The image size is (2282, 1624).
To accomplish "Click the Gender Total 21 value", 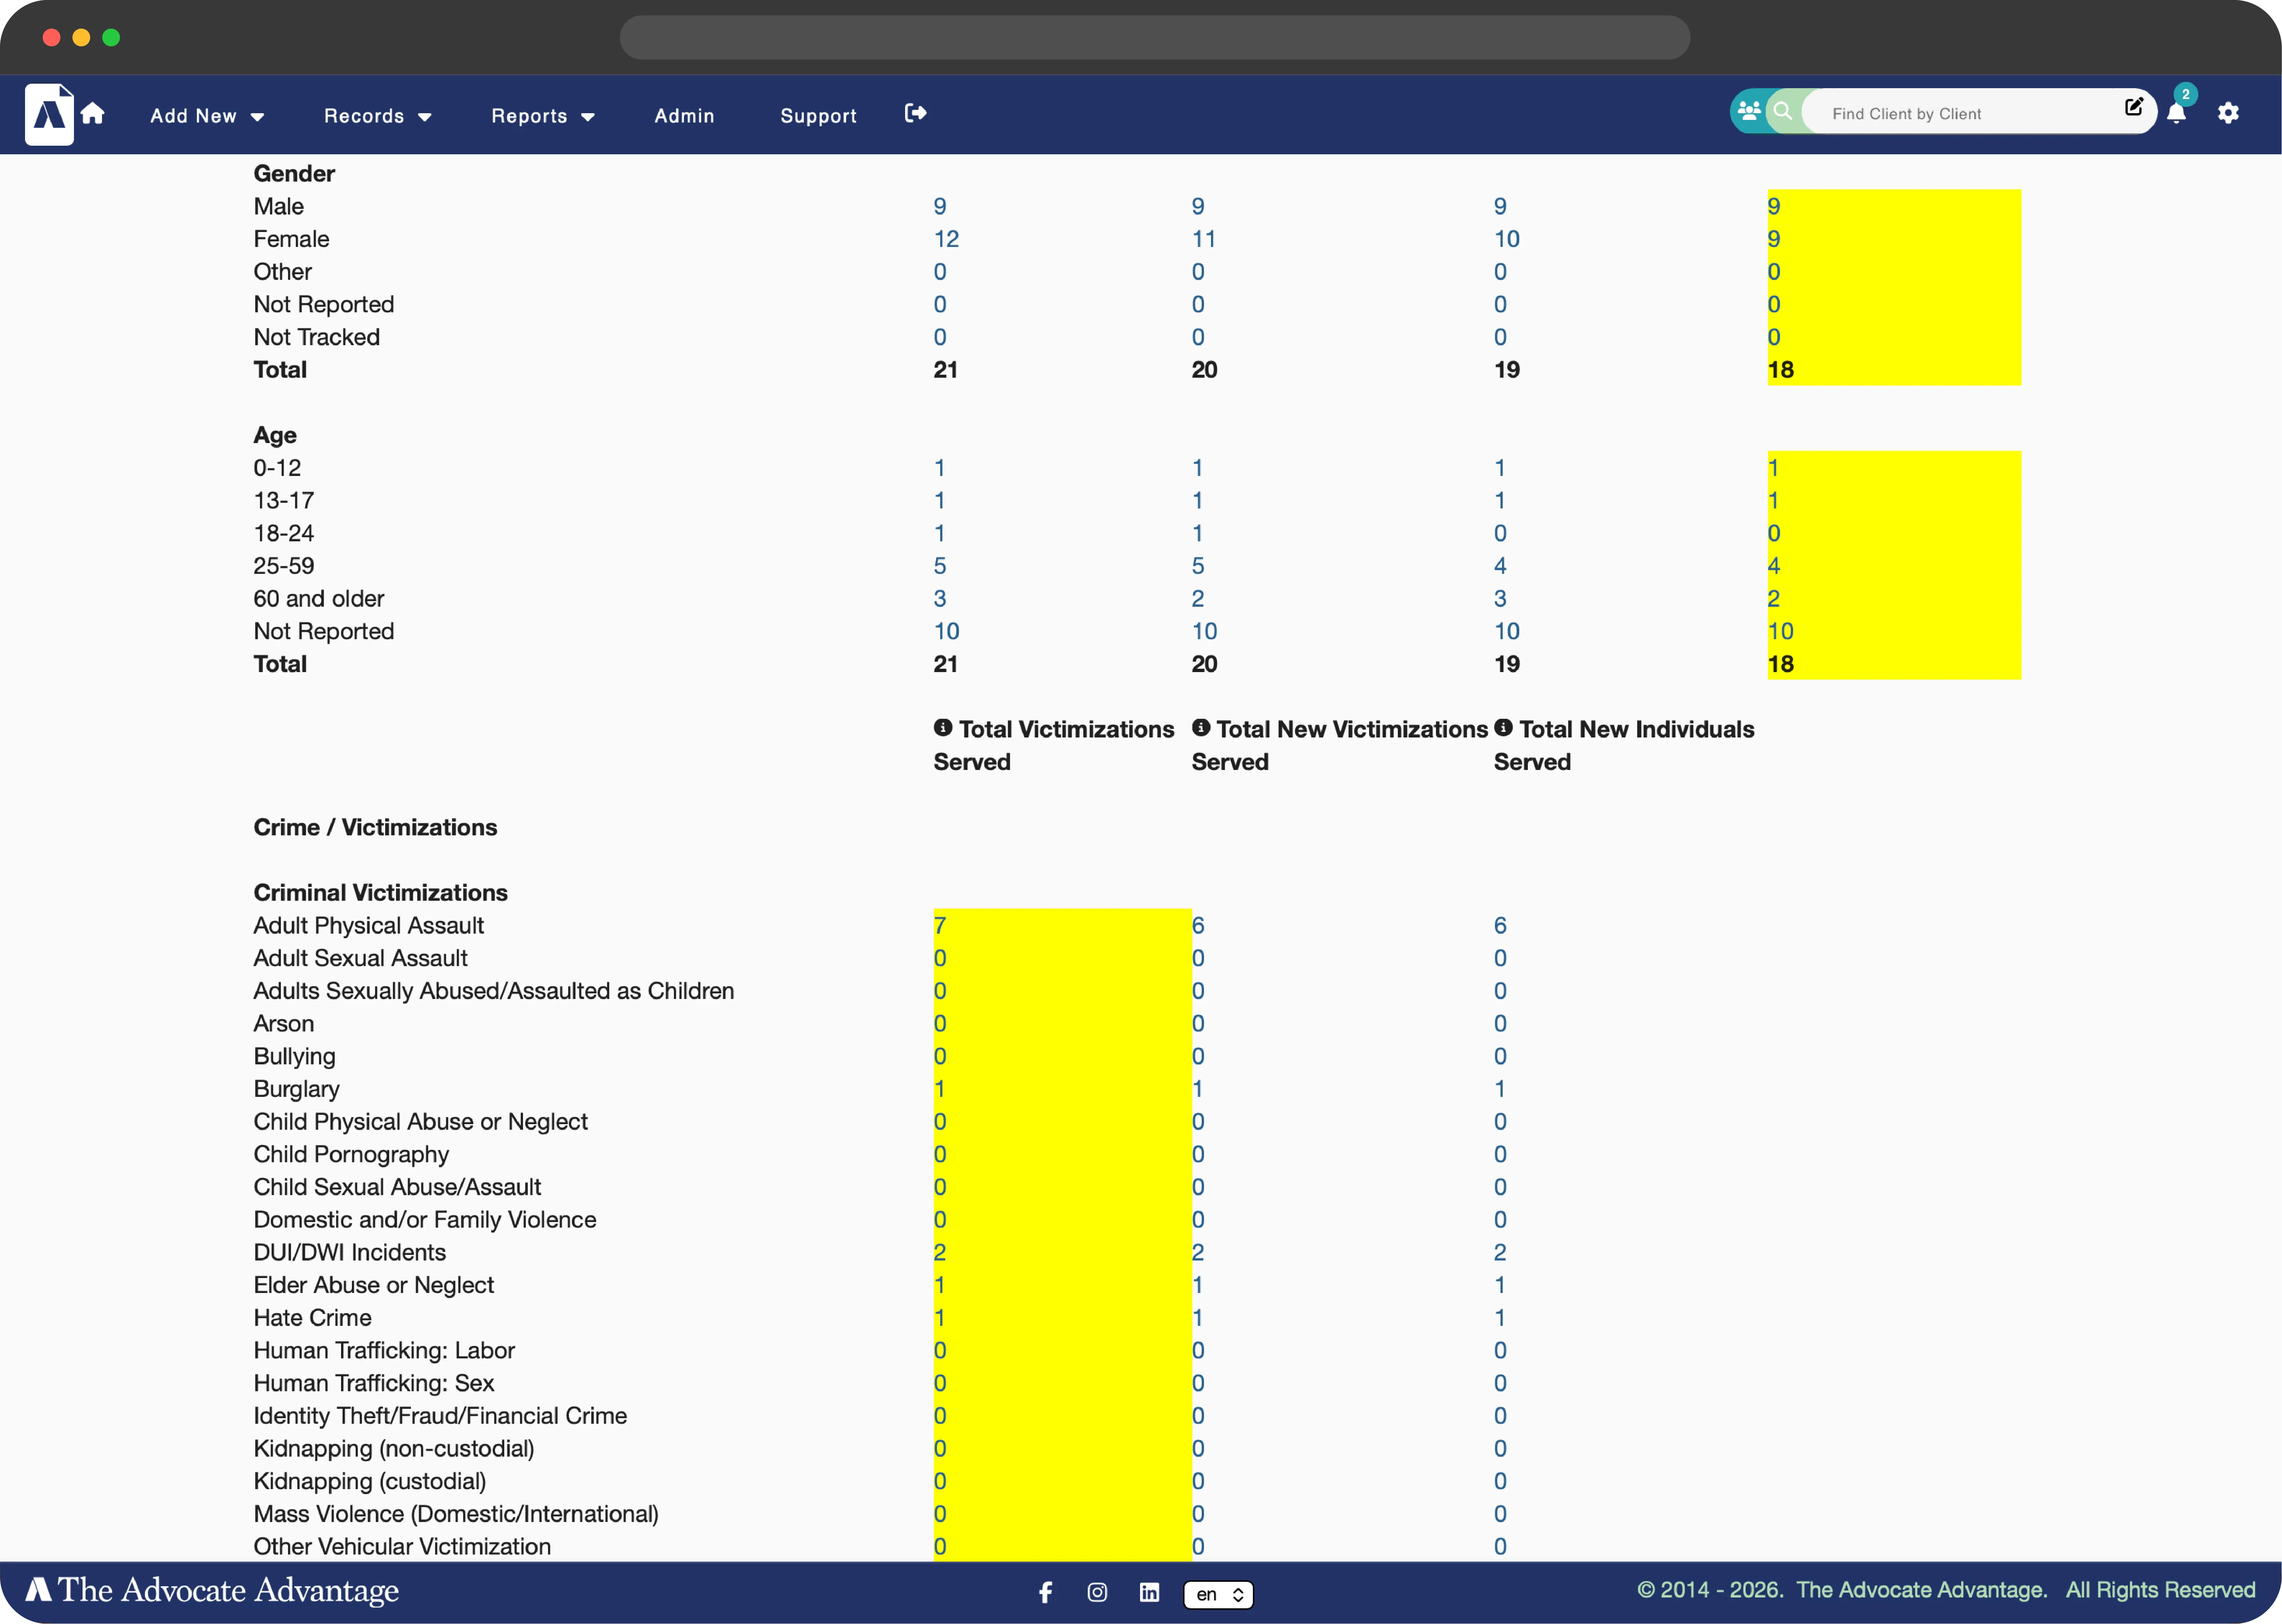I will pos(945,370).
